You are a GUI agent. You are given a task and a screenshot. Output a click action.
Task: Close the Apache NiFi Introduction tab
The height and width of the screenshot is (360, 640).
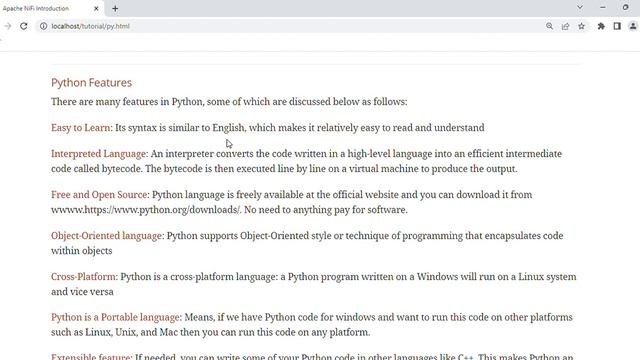click(96, 8)
